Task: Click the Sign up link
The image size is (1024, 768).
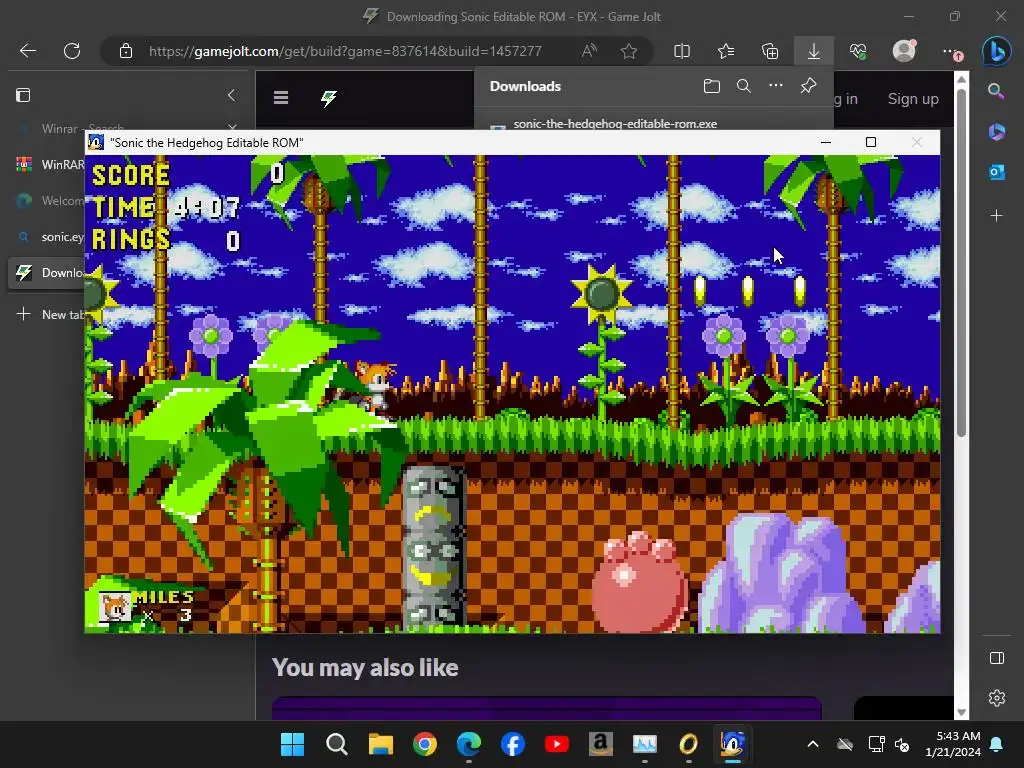Action: [x=913, y=99]
